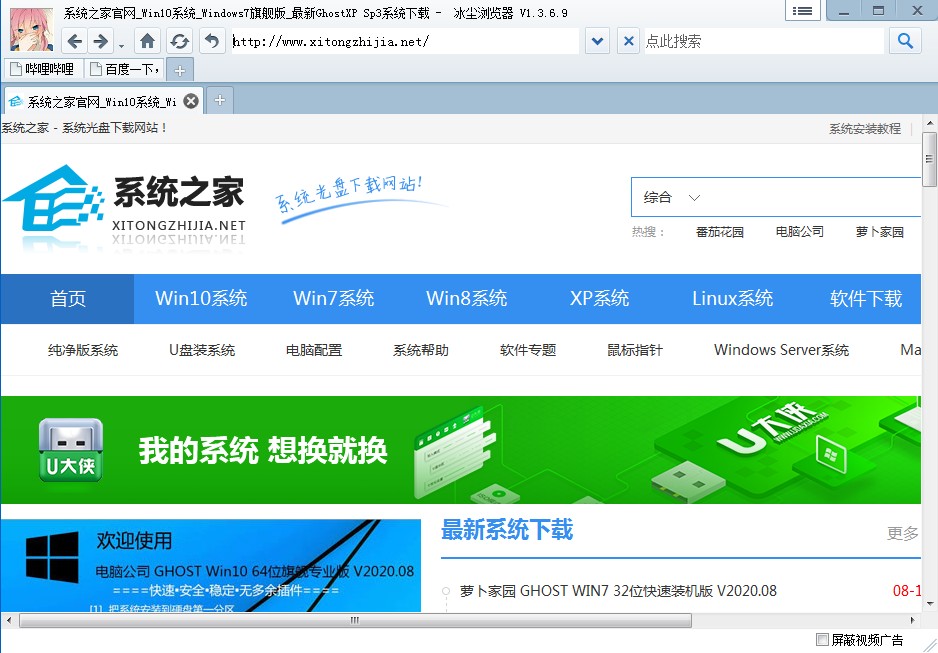Add a bookmark with the bookmarks bar plus button
The height and width of the screenshot is (653, 938).
[179, 71]
